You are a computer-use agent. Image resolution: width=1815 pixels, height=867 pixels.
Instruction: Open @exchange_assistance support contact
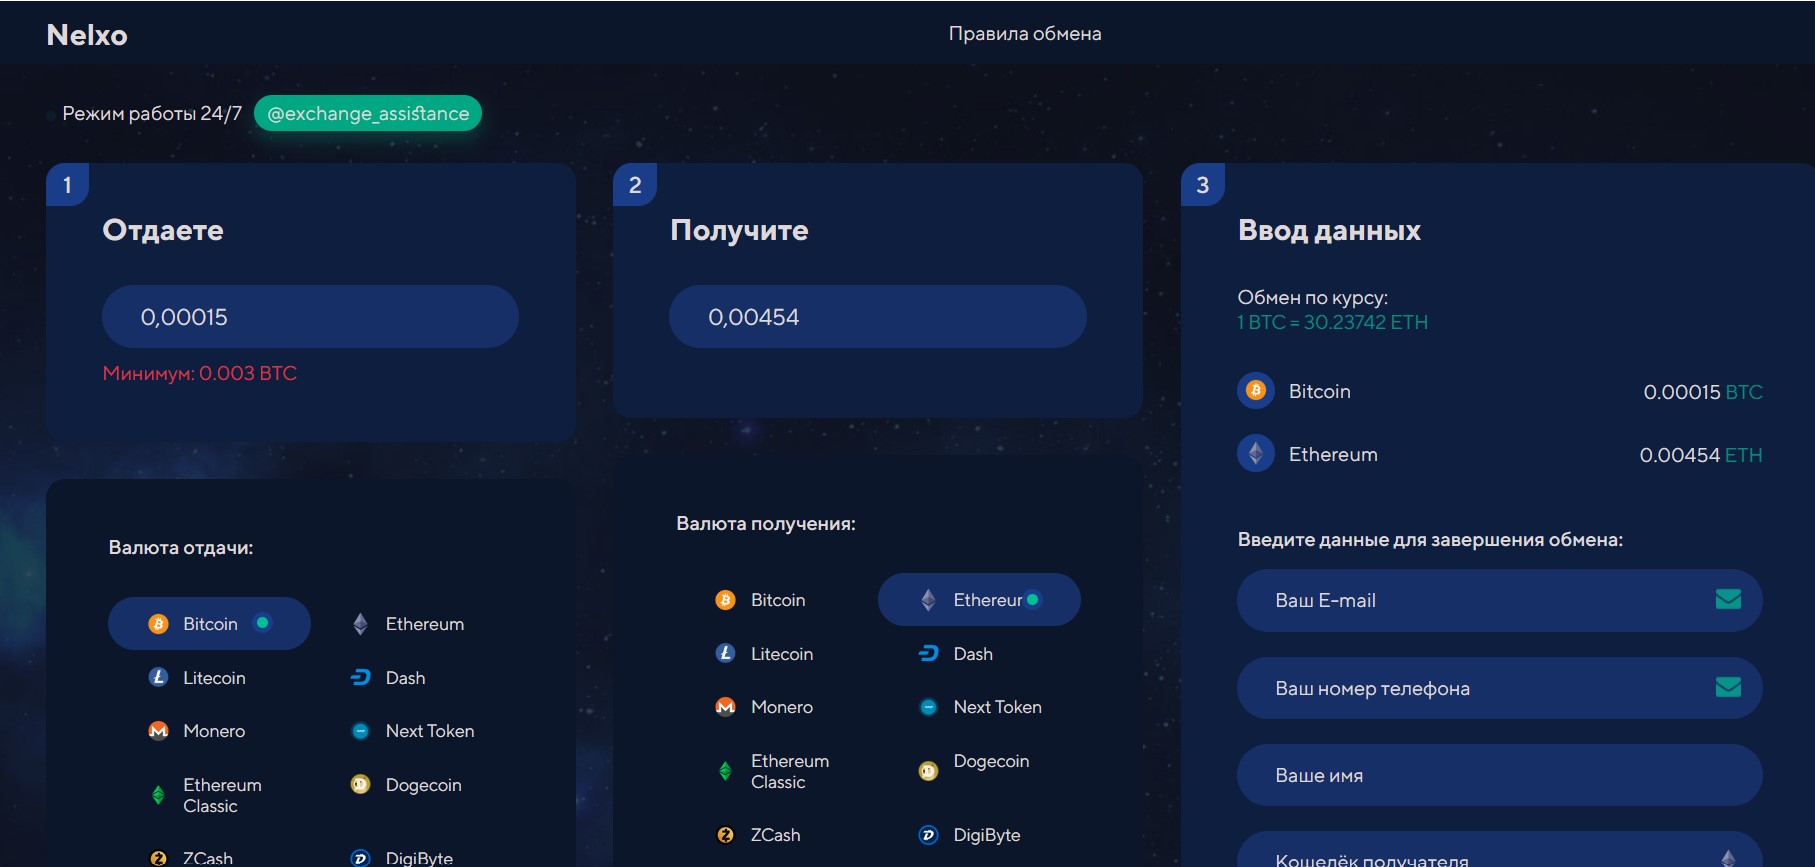(368, 114)
